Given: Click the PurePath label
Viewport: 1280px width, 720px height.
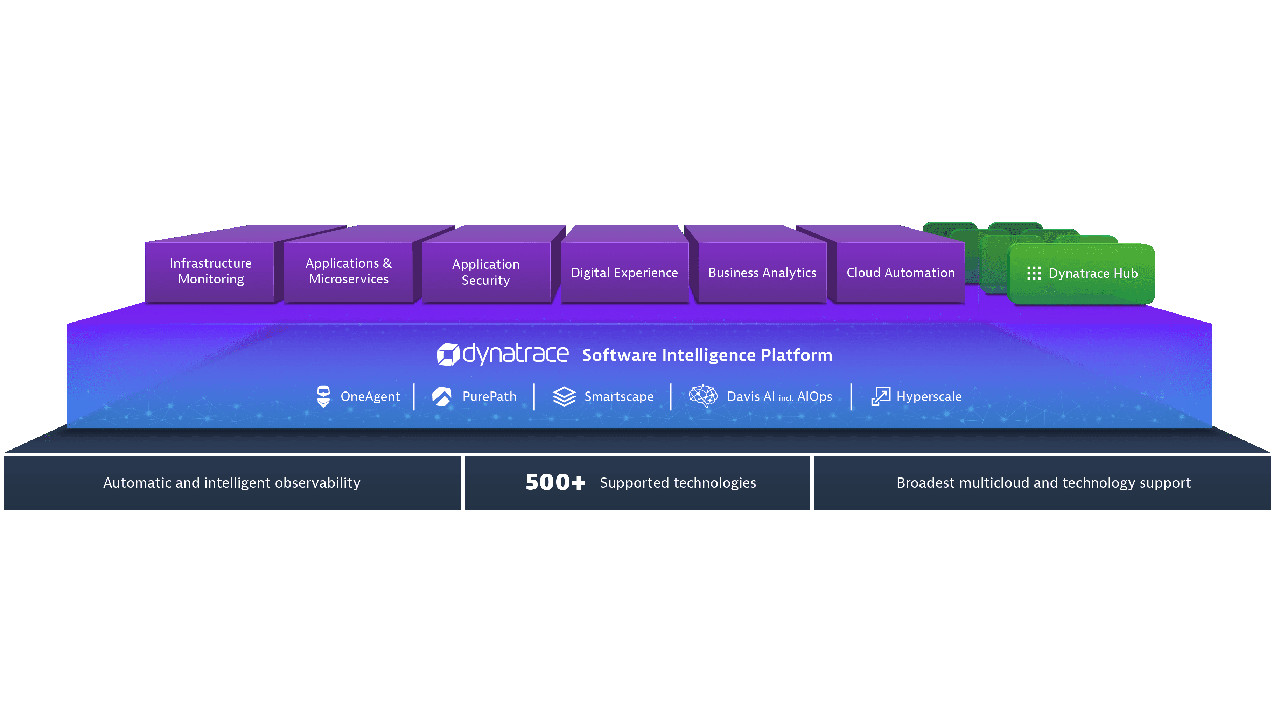Looking at the screenshot, I should click(489, 397).
